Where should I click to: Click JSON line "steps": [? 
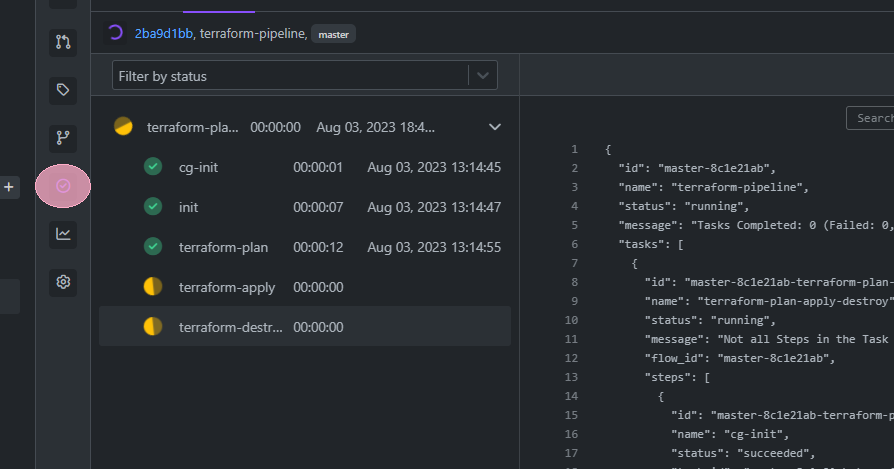pos(677,377)
